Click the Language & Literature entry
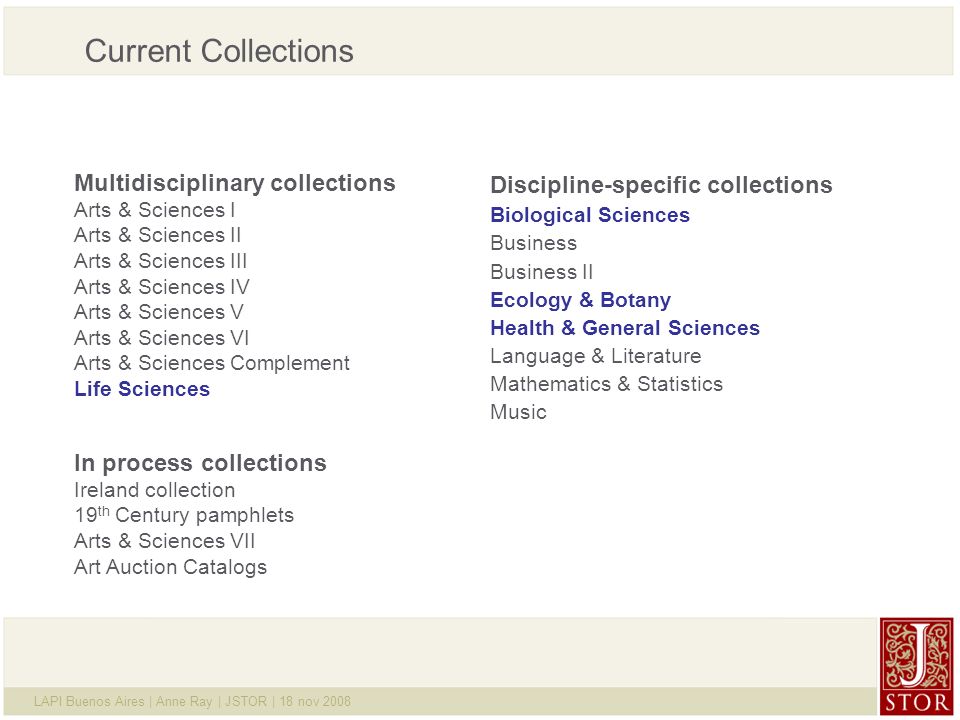Image resolution: width=960 pixels, height=720 pixels. pos(596,356)
